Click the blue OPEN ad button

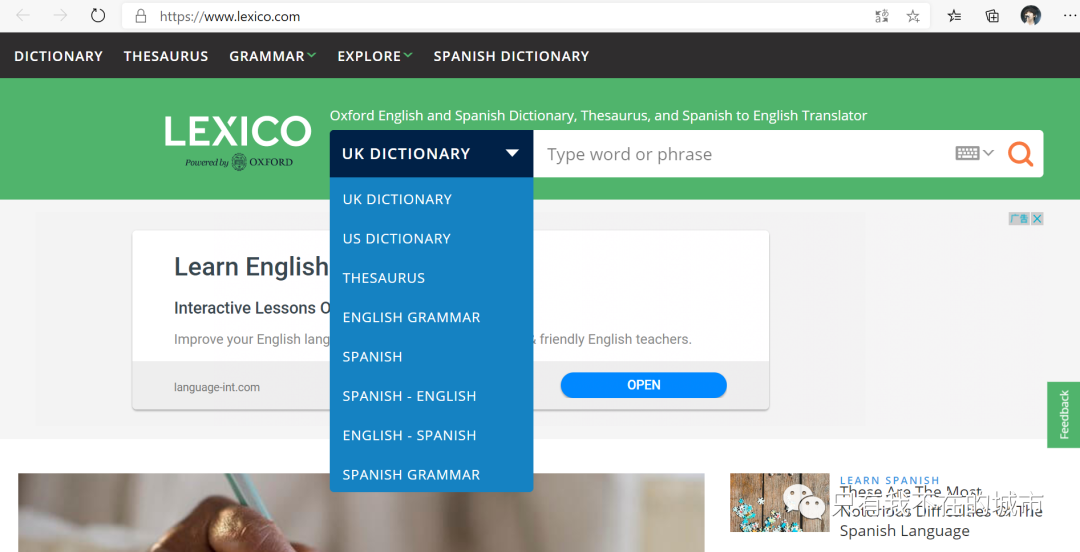[643, 385]
